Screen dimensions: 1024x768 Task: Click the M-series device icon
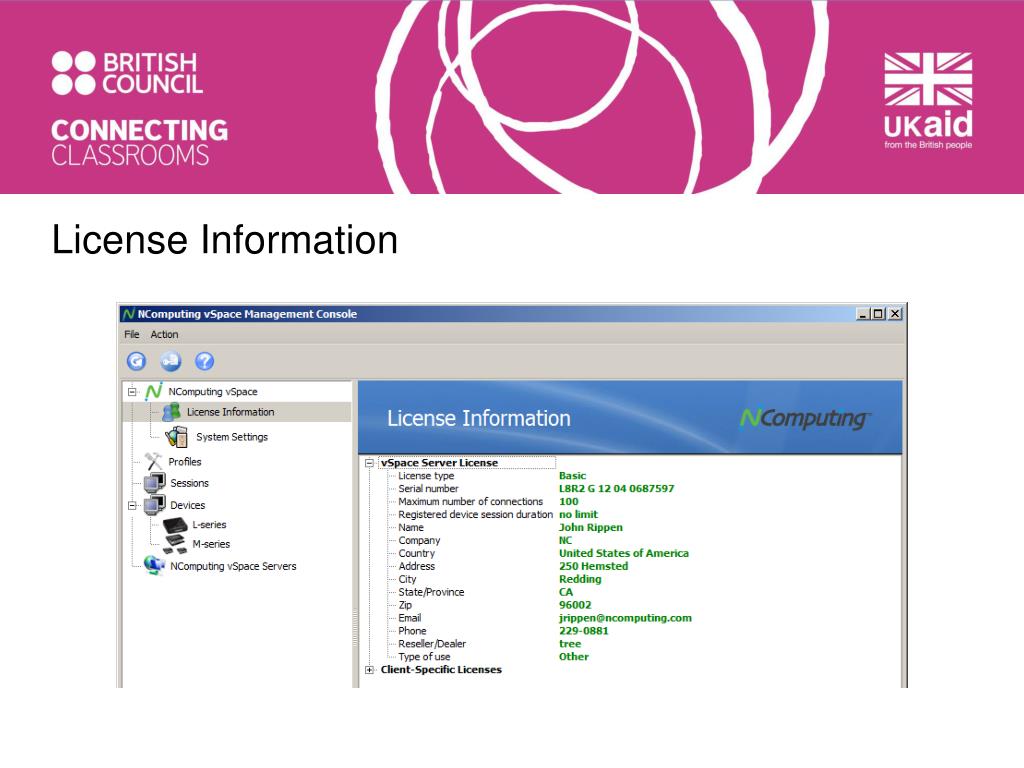[175, 543]
